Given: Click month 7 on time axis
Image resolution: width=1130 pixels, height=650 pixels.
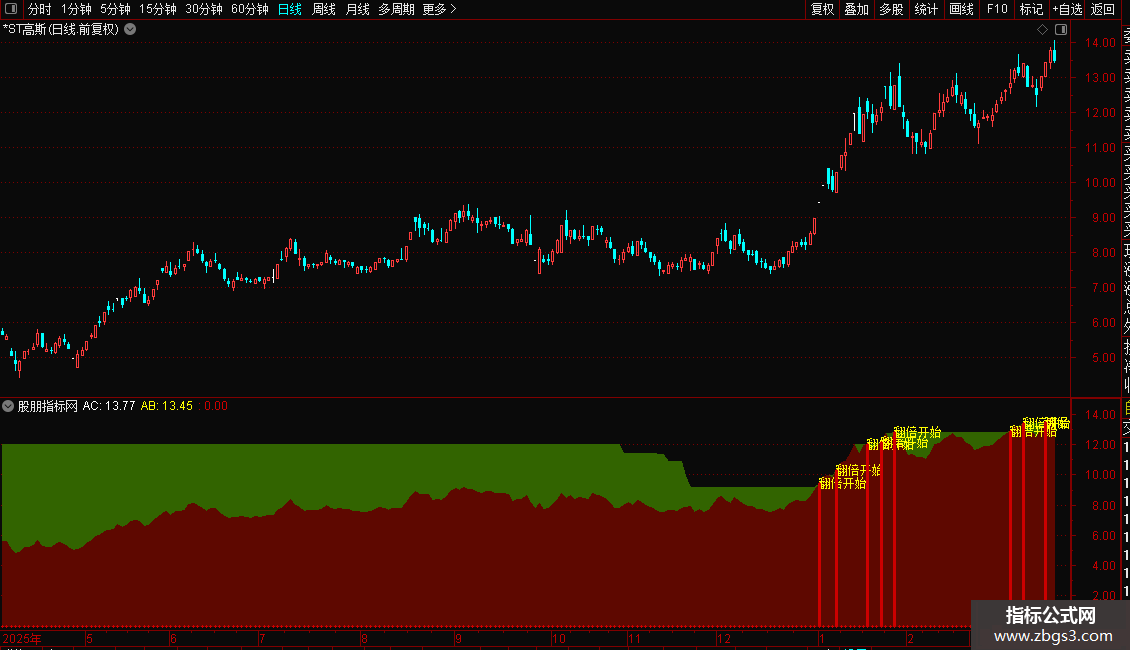Looking at the screenshot, I should pos(262,639).
